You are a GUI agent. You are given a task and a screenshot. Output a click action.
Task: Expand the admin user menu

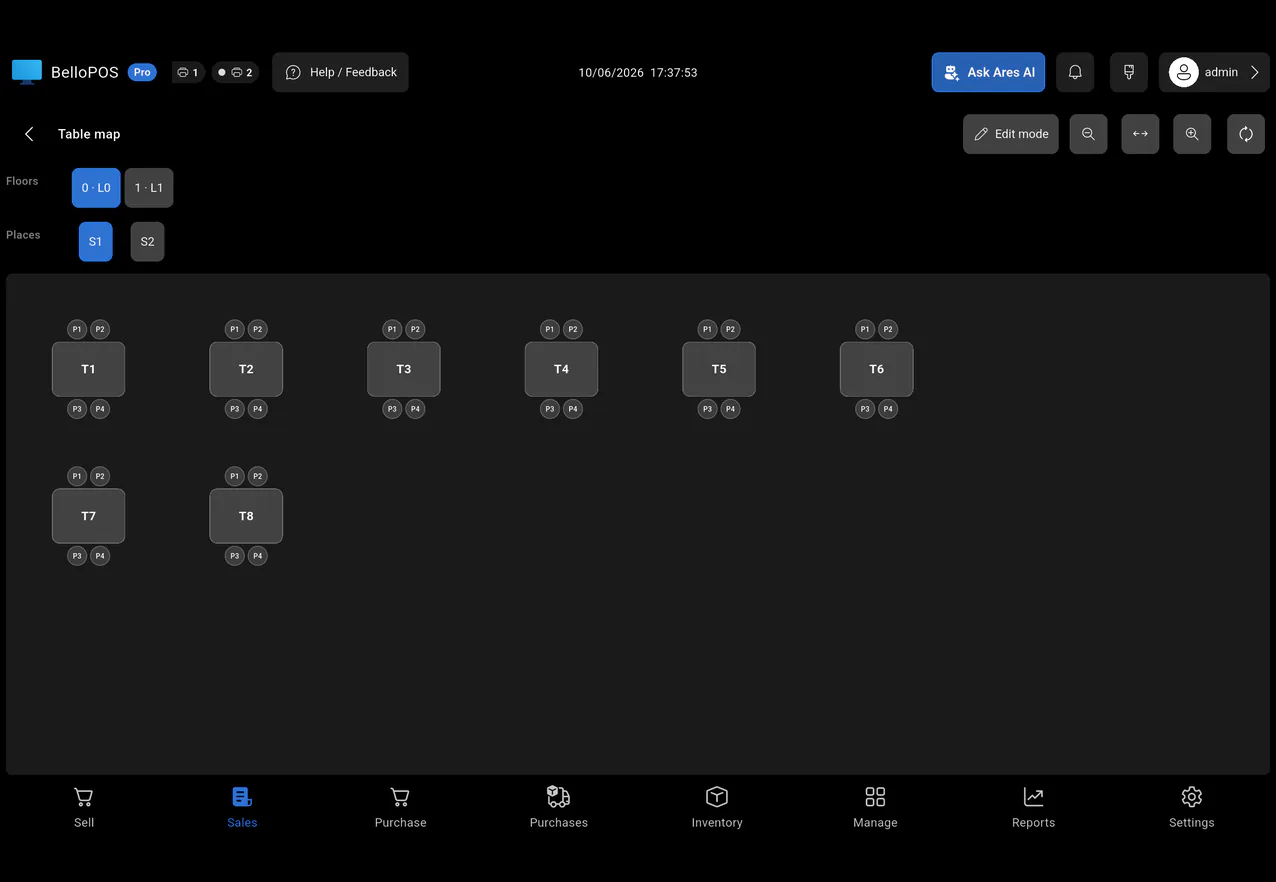click(x=1214, y=72)
